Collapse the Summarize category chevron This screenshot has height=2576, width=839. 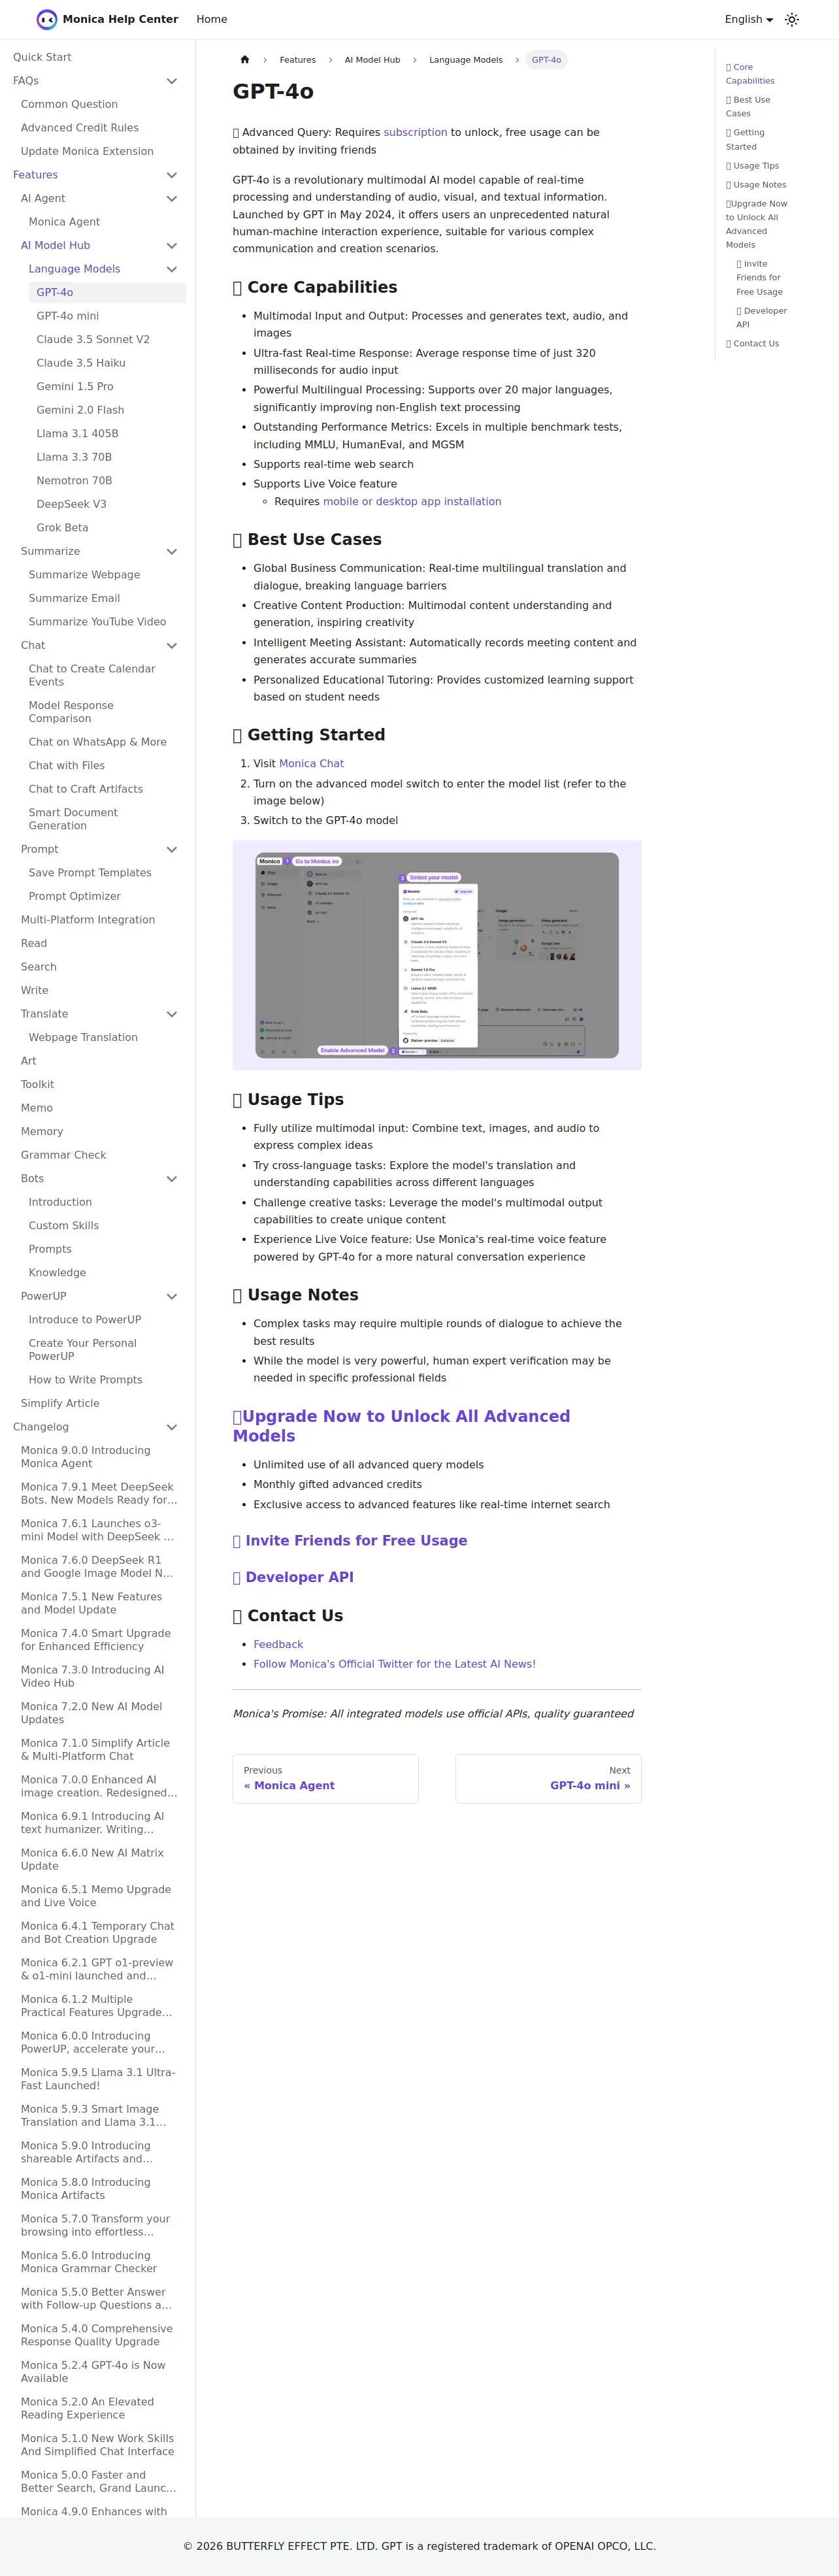pos(172,552)
